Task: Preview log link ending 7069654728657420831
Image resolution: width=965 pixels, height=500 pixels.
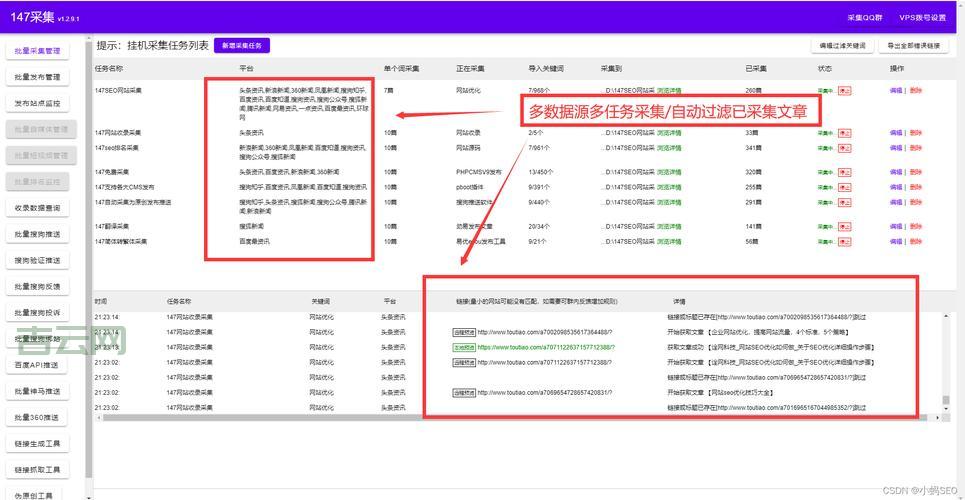Action: pyautogui.click(x=465, y=392)
